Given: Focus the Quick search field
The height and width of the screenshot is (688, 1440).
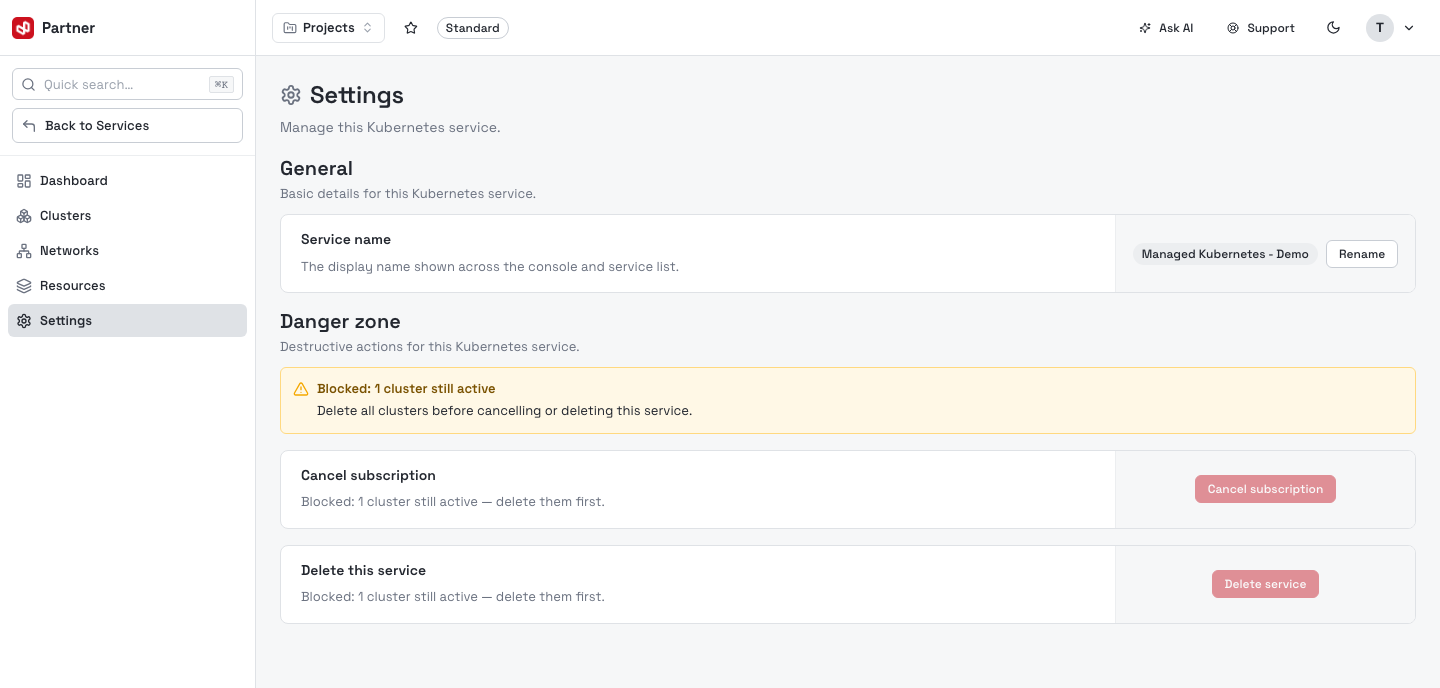Looking at the screenshot, I should pyautogui.click(x=127, y=85).
